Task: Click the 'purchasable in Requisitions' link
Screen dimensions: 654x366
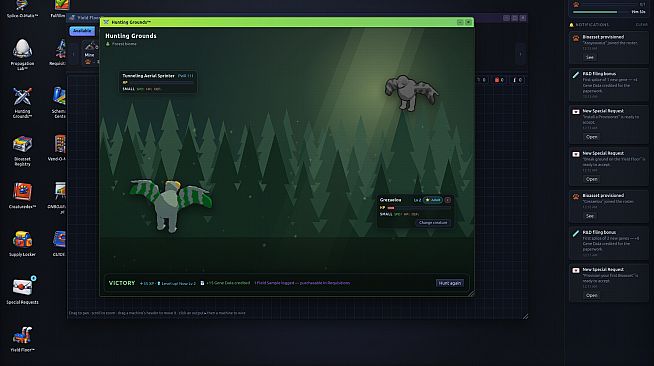Action: coord(325,283)
